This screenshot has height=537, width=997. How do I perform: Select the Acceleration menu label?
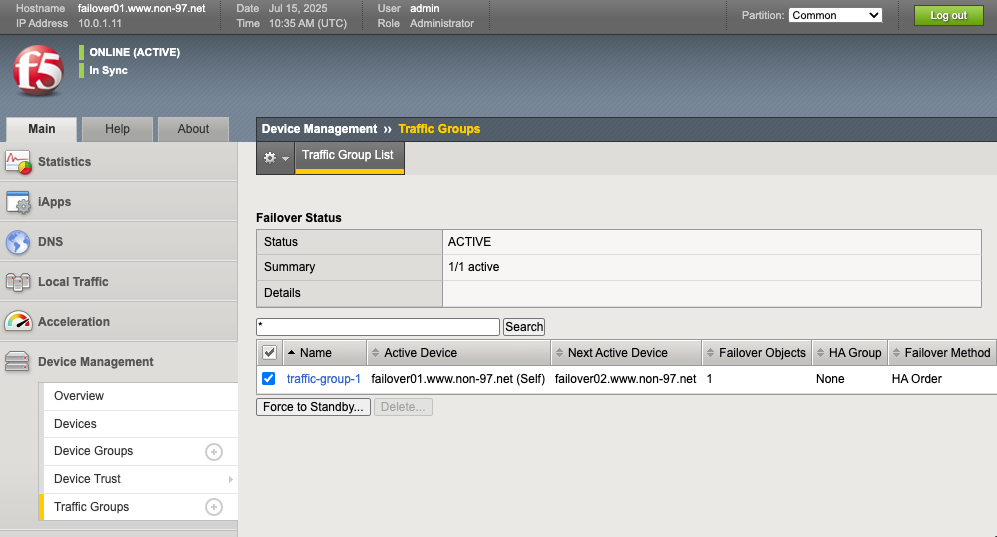click(74, 322)
